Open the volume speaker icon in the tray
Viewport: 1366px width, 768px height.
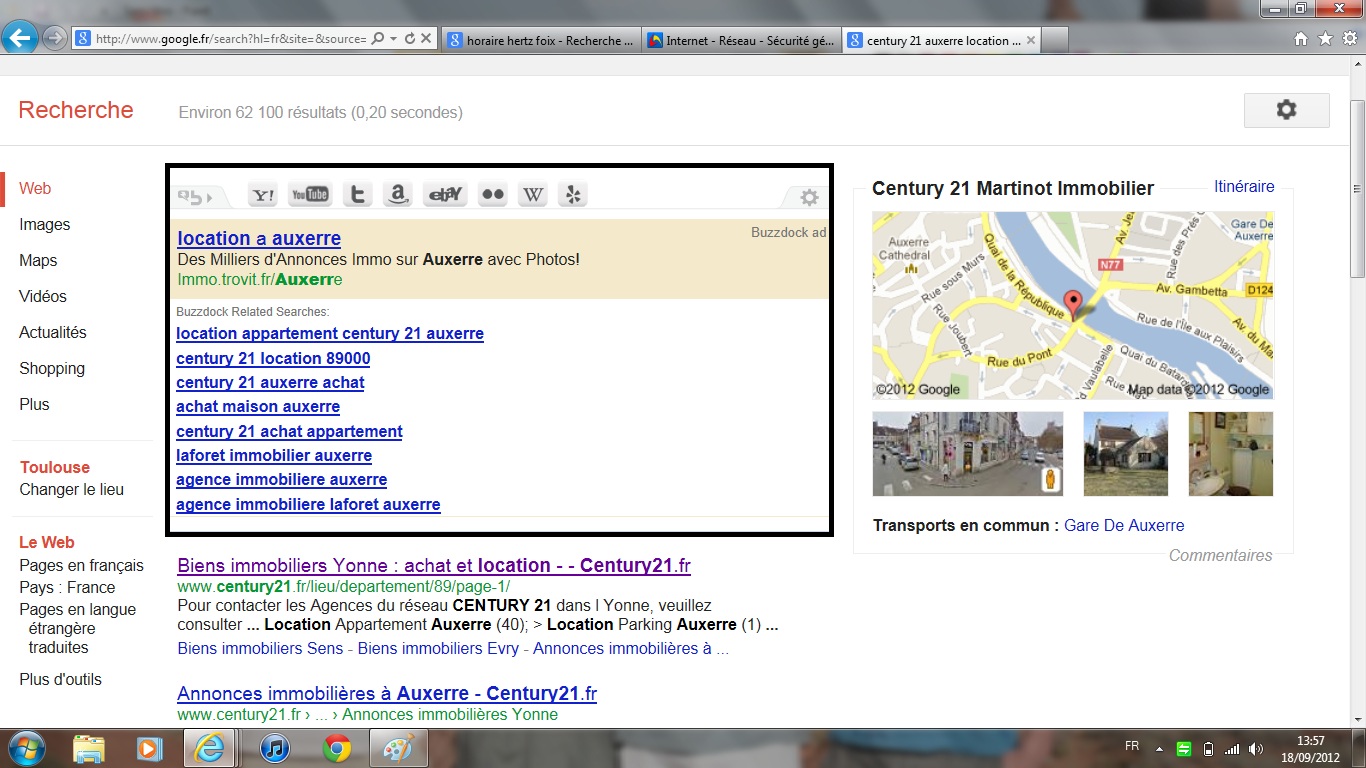coord(1256,749)
